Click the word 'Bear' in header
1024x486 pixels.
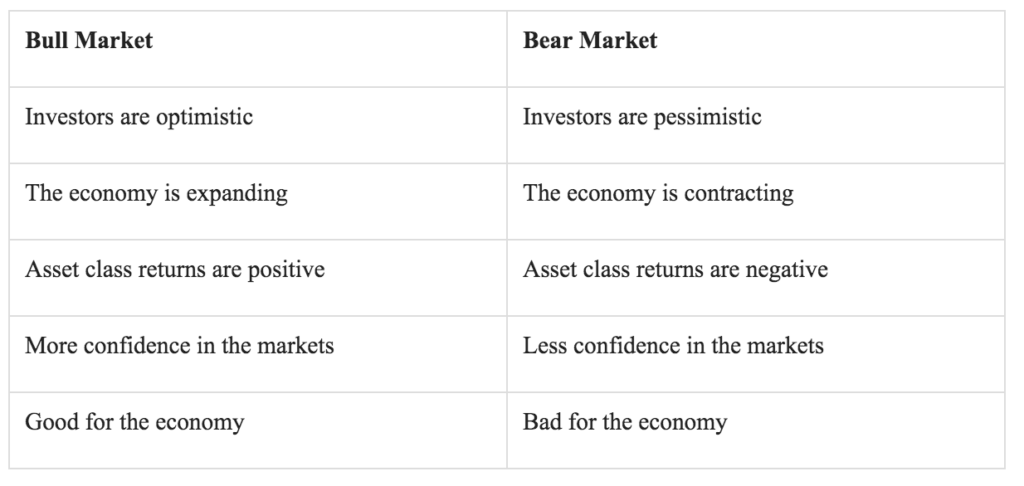point(548,40)
